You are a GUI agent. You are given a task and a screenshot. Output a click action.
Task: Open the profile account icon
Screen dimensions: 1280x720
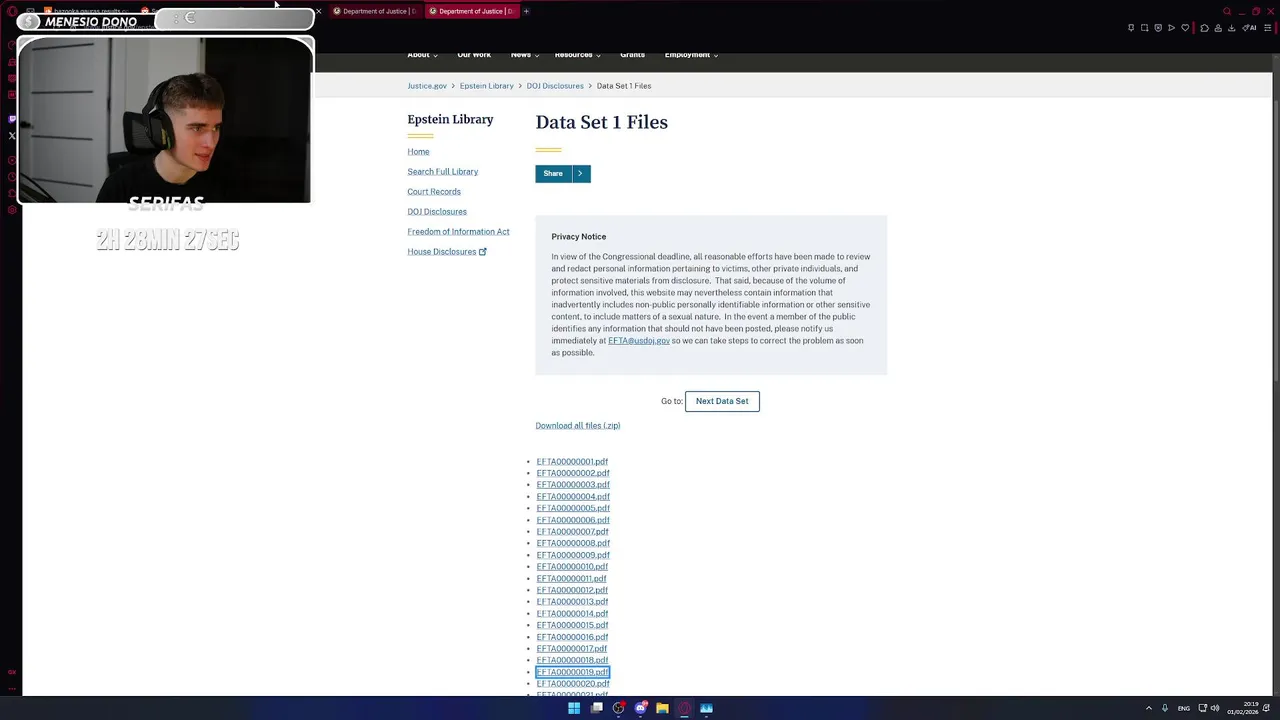pos(1218,28)
